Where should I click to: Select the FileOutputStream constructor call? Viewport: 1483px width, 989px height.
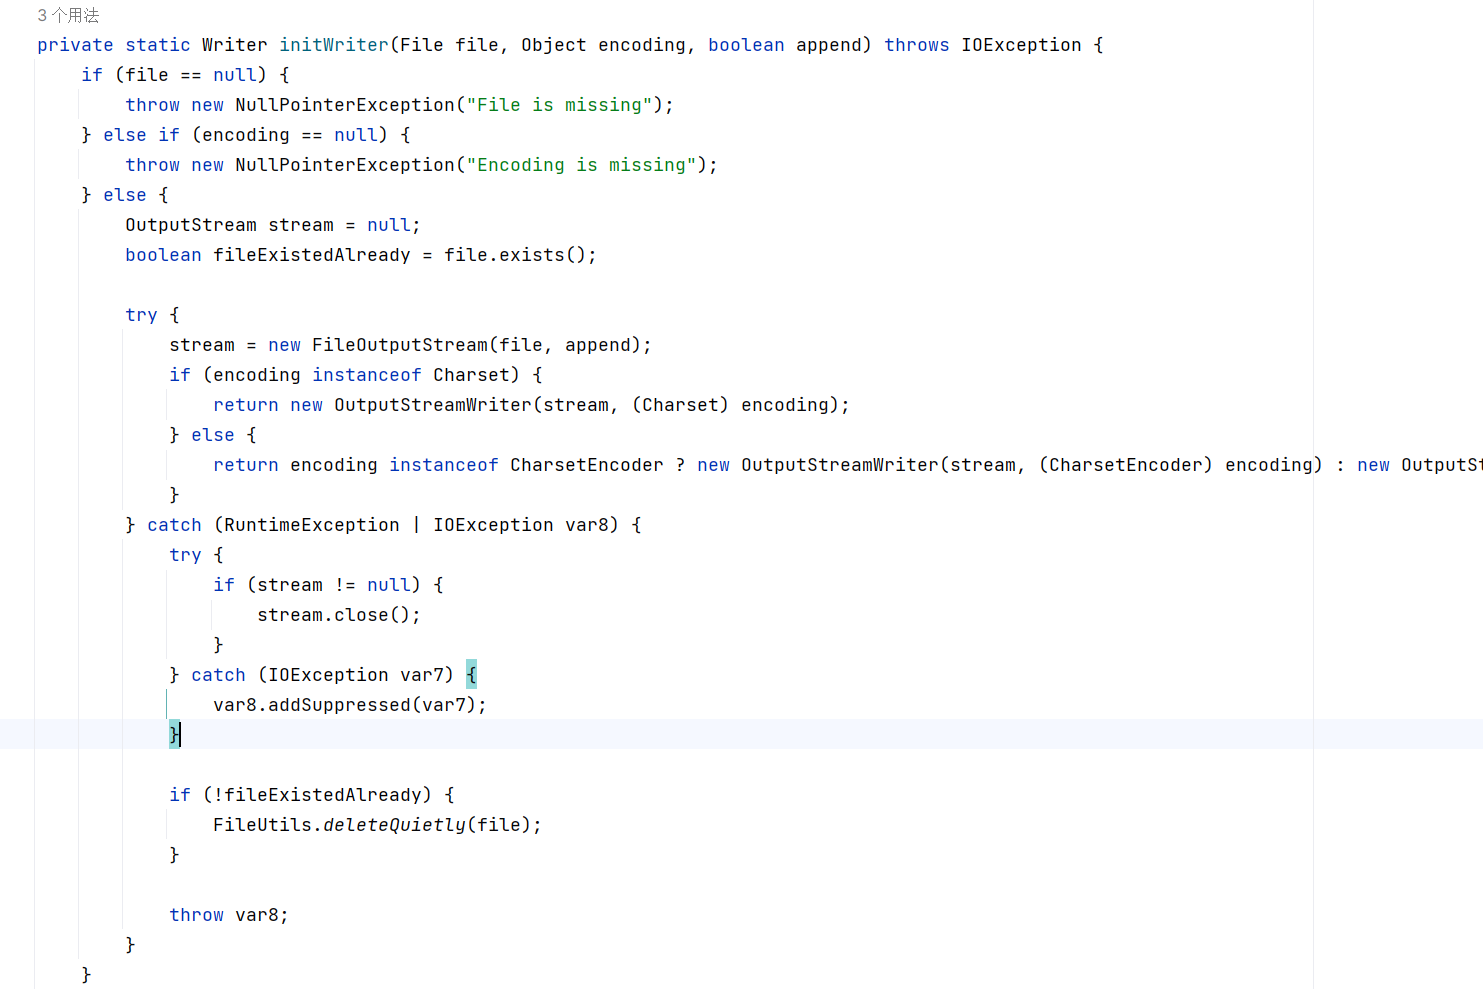[x=399, y=345]
